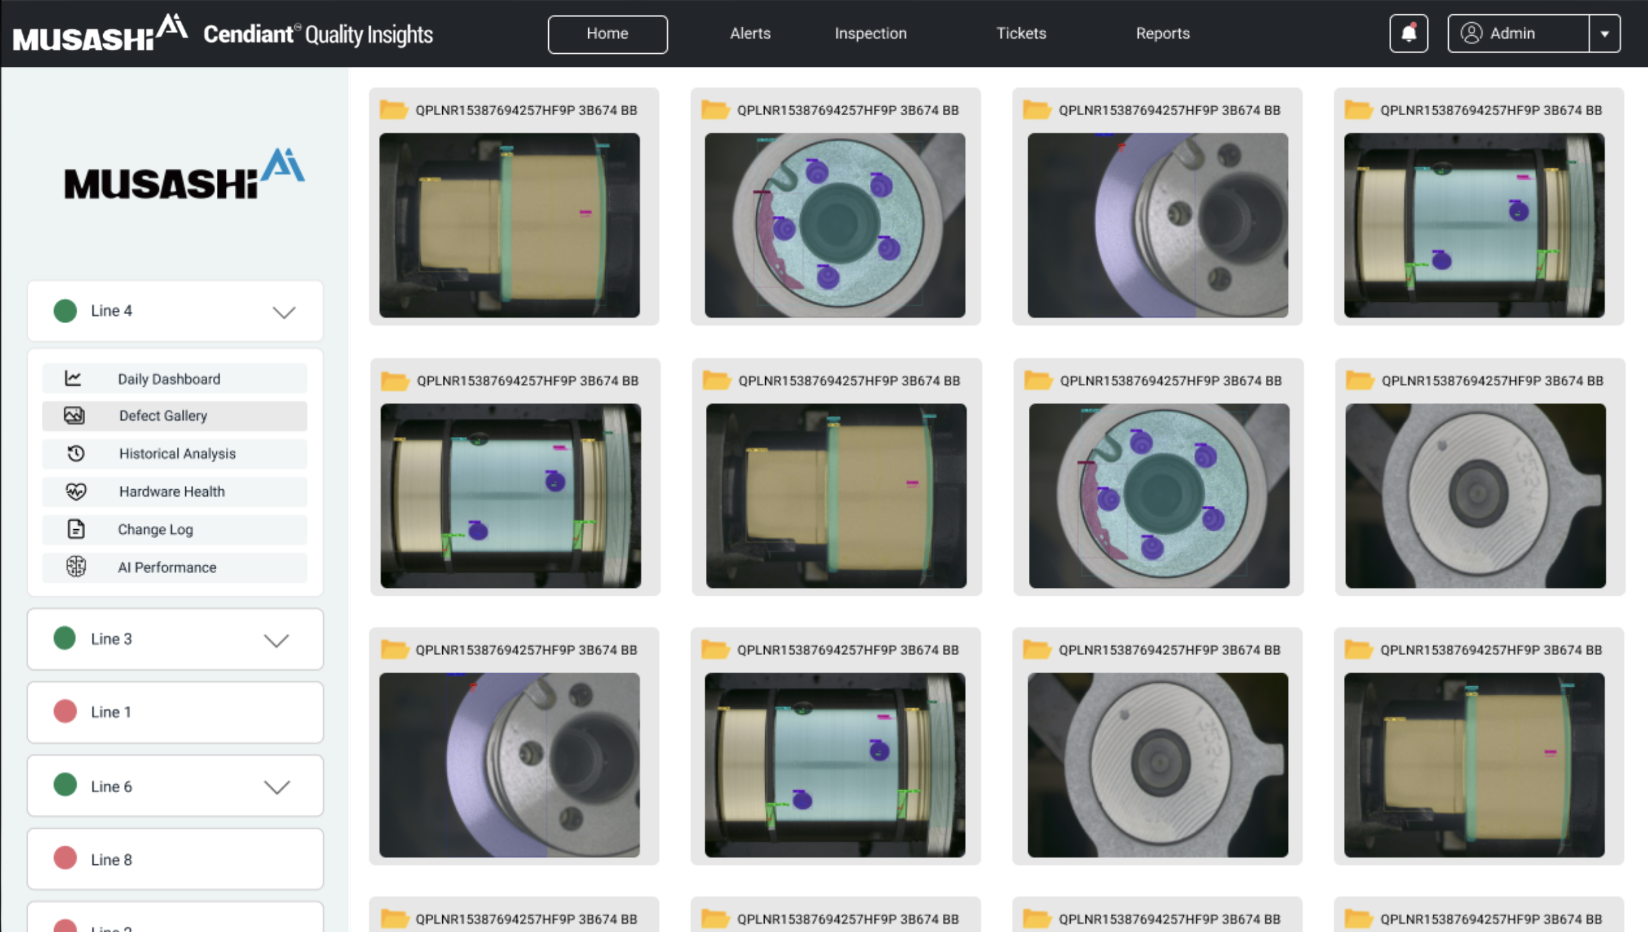Screen dimensions: 1648x932
Task: Open the Tickets tab
Action: (1021, 34)
